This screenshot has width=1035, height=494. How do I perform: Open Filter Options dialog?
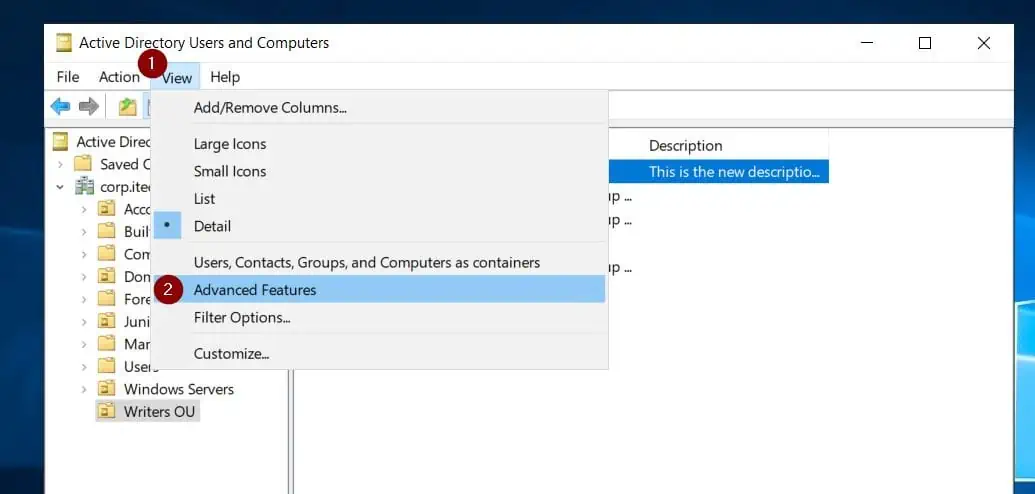point(379,318)
